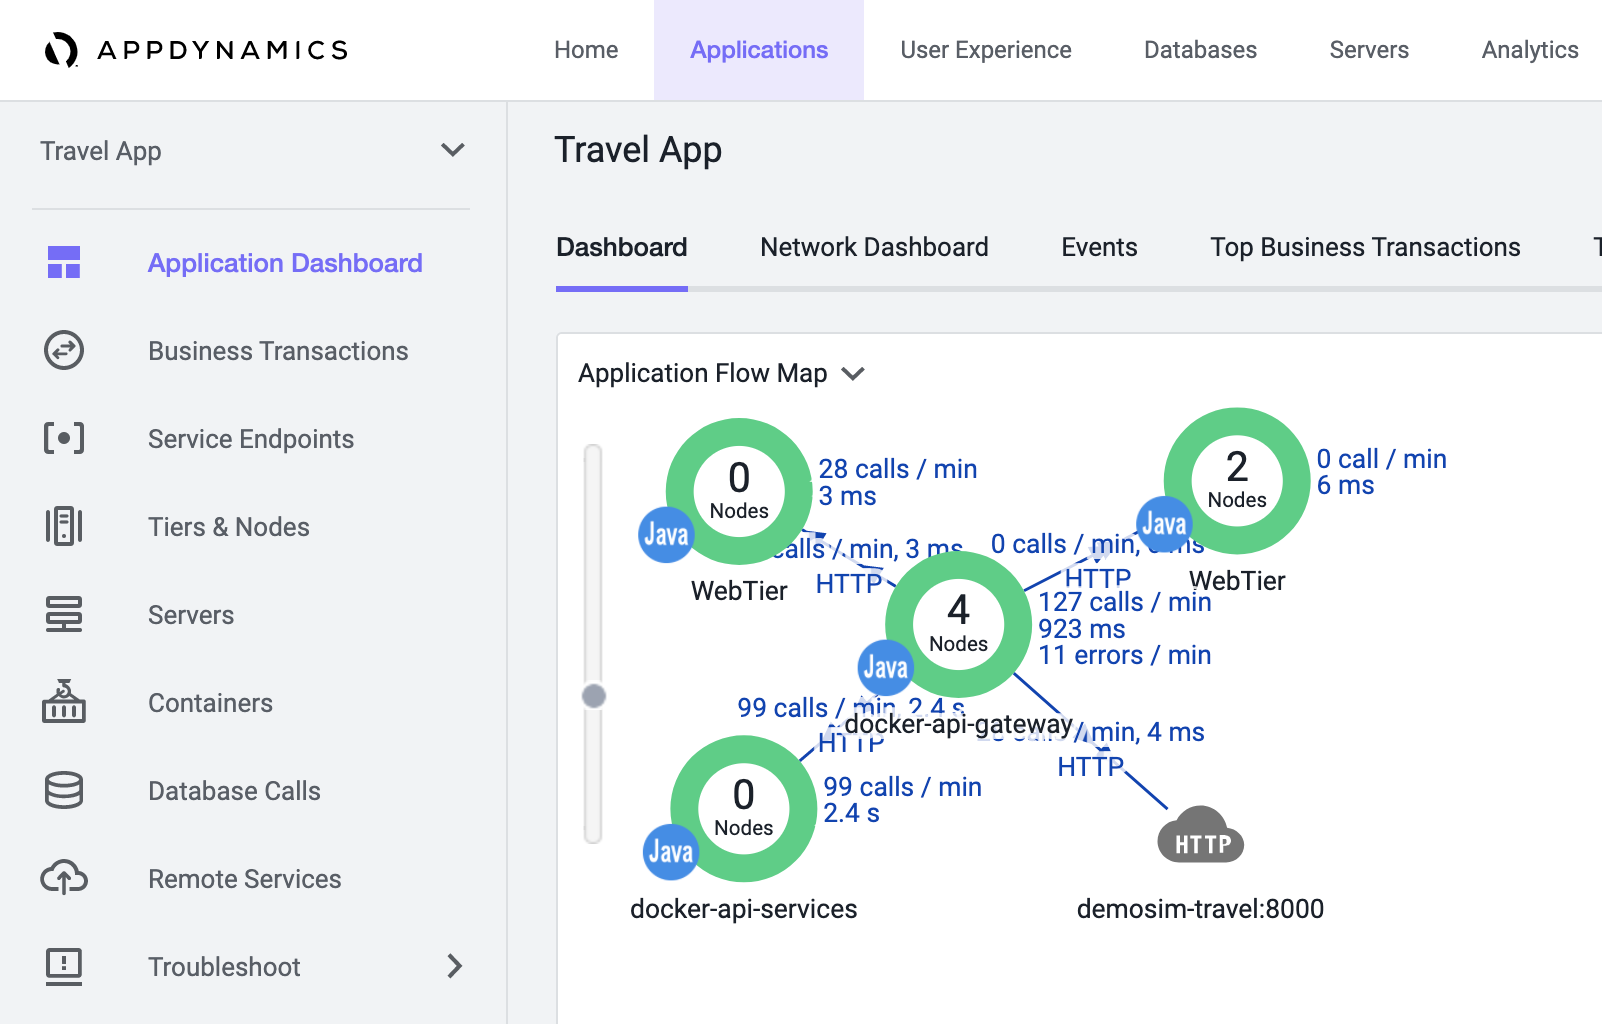This screenshot has width=1602, height=1024.
Task: Click the demosim-travel:8000 backend label
Action: click(x=1200, y=909)
